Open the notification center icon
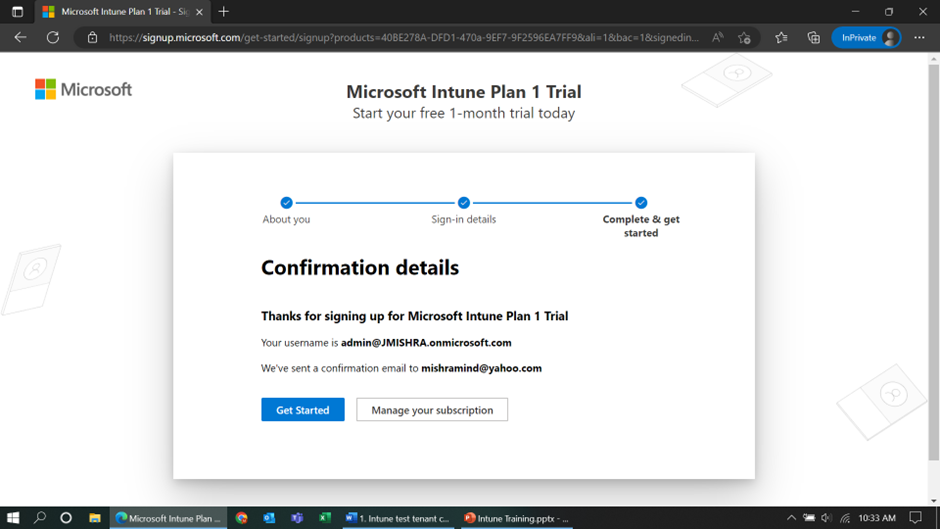The height and width of the screenshot is (529, 940). (915, 518)
